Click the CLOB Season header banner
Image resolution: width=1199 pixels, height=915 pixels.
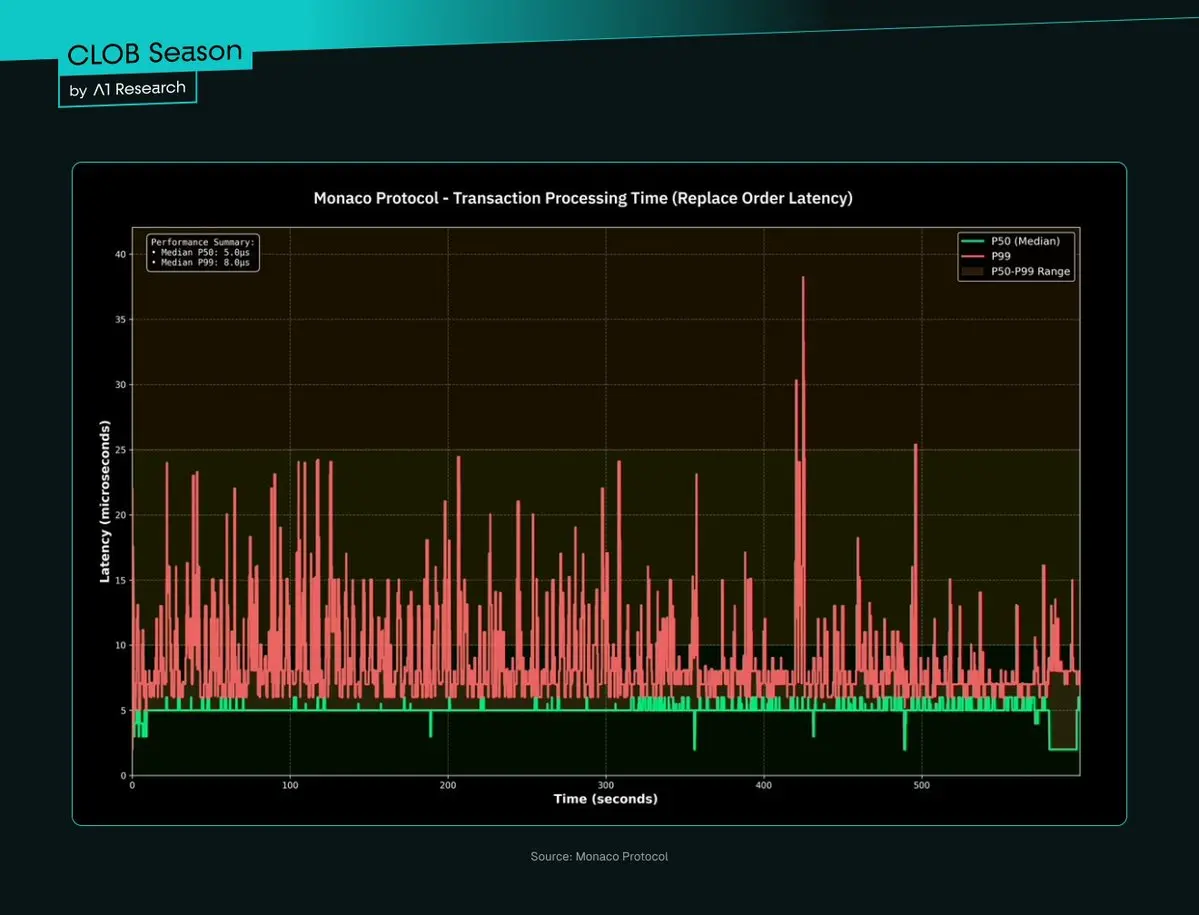(x=155, y=53)
